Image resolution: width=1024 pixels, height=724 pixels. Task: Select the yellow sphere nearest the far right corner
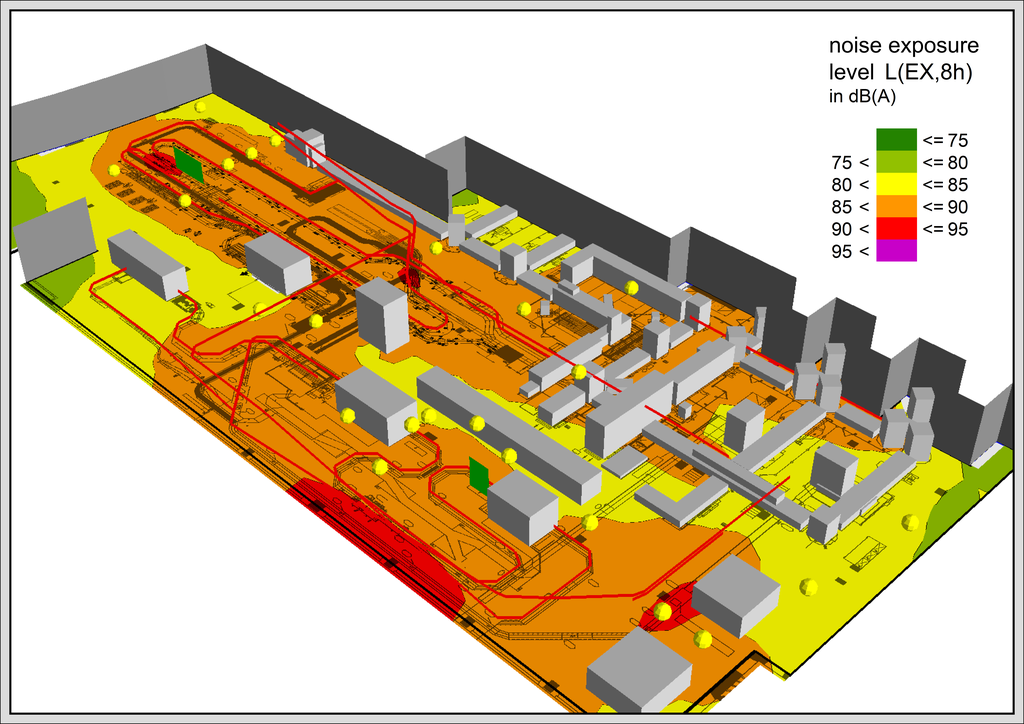pyautogui.click(x=910, y=522)
